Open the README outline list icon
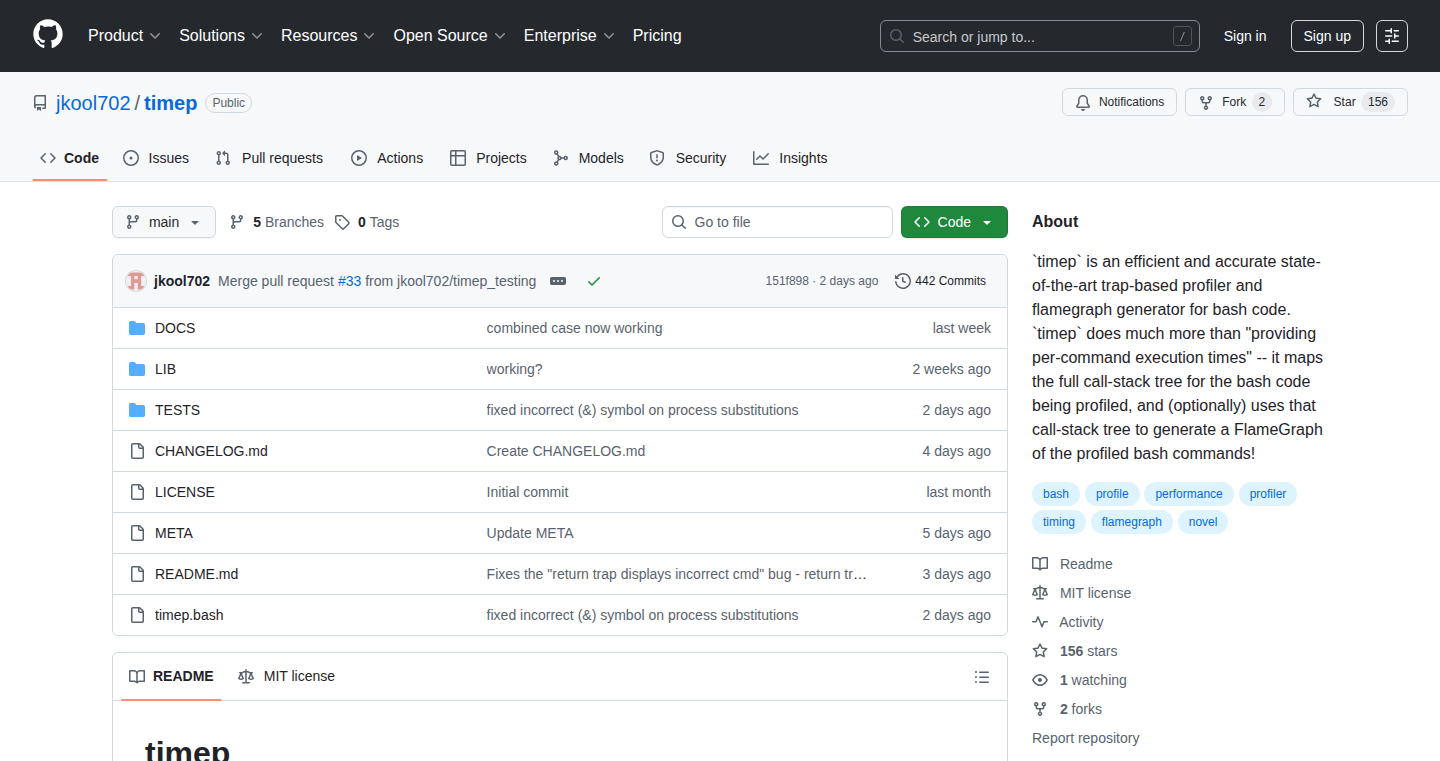 point(982,677)
